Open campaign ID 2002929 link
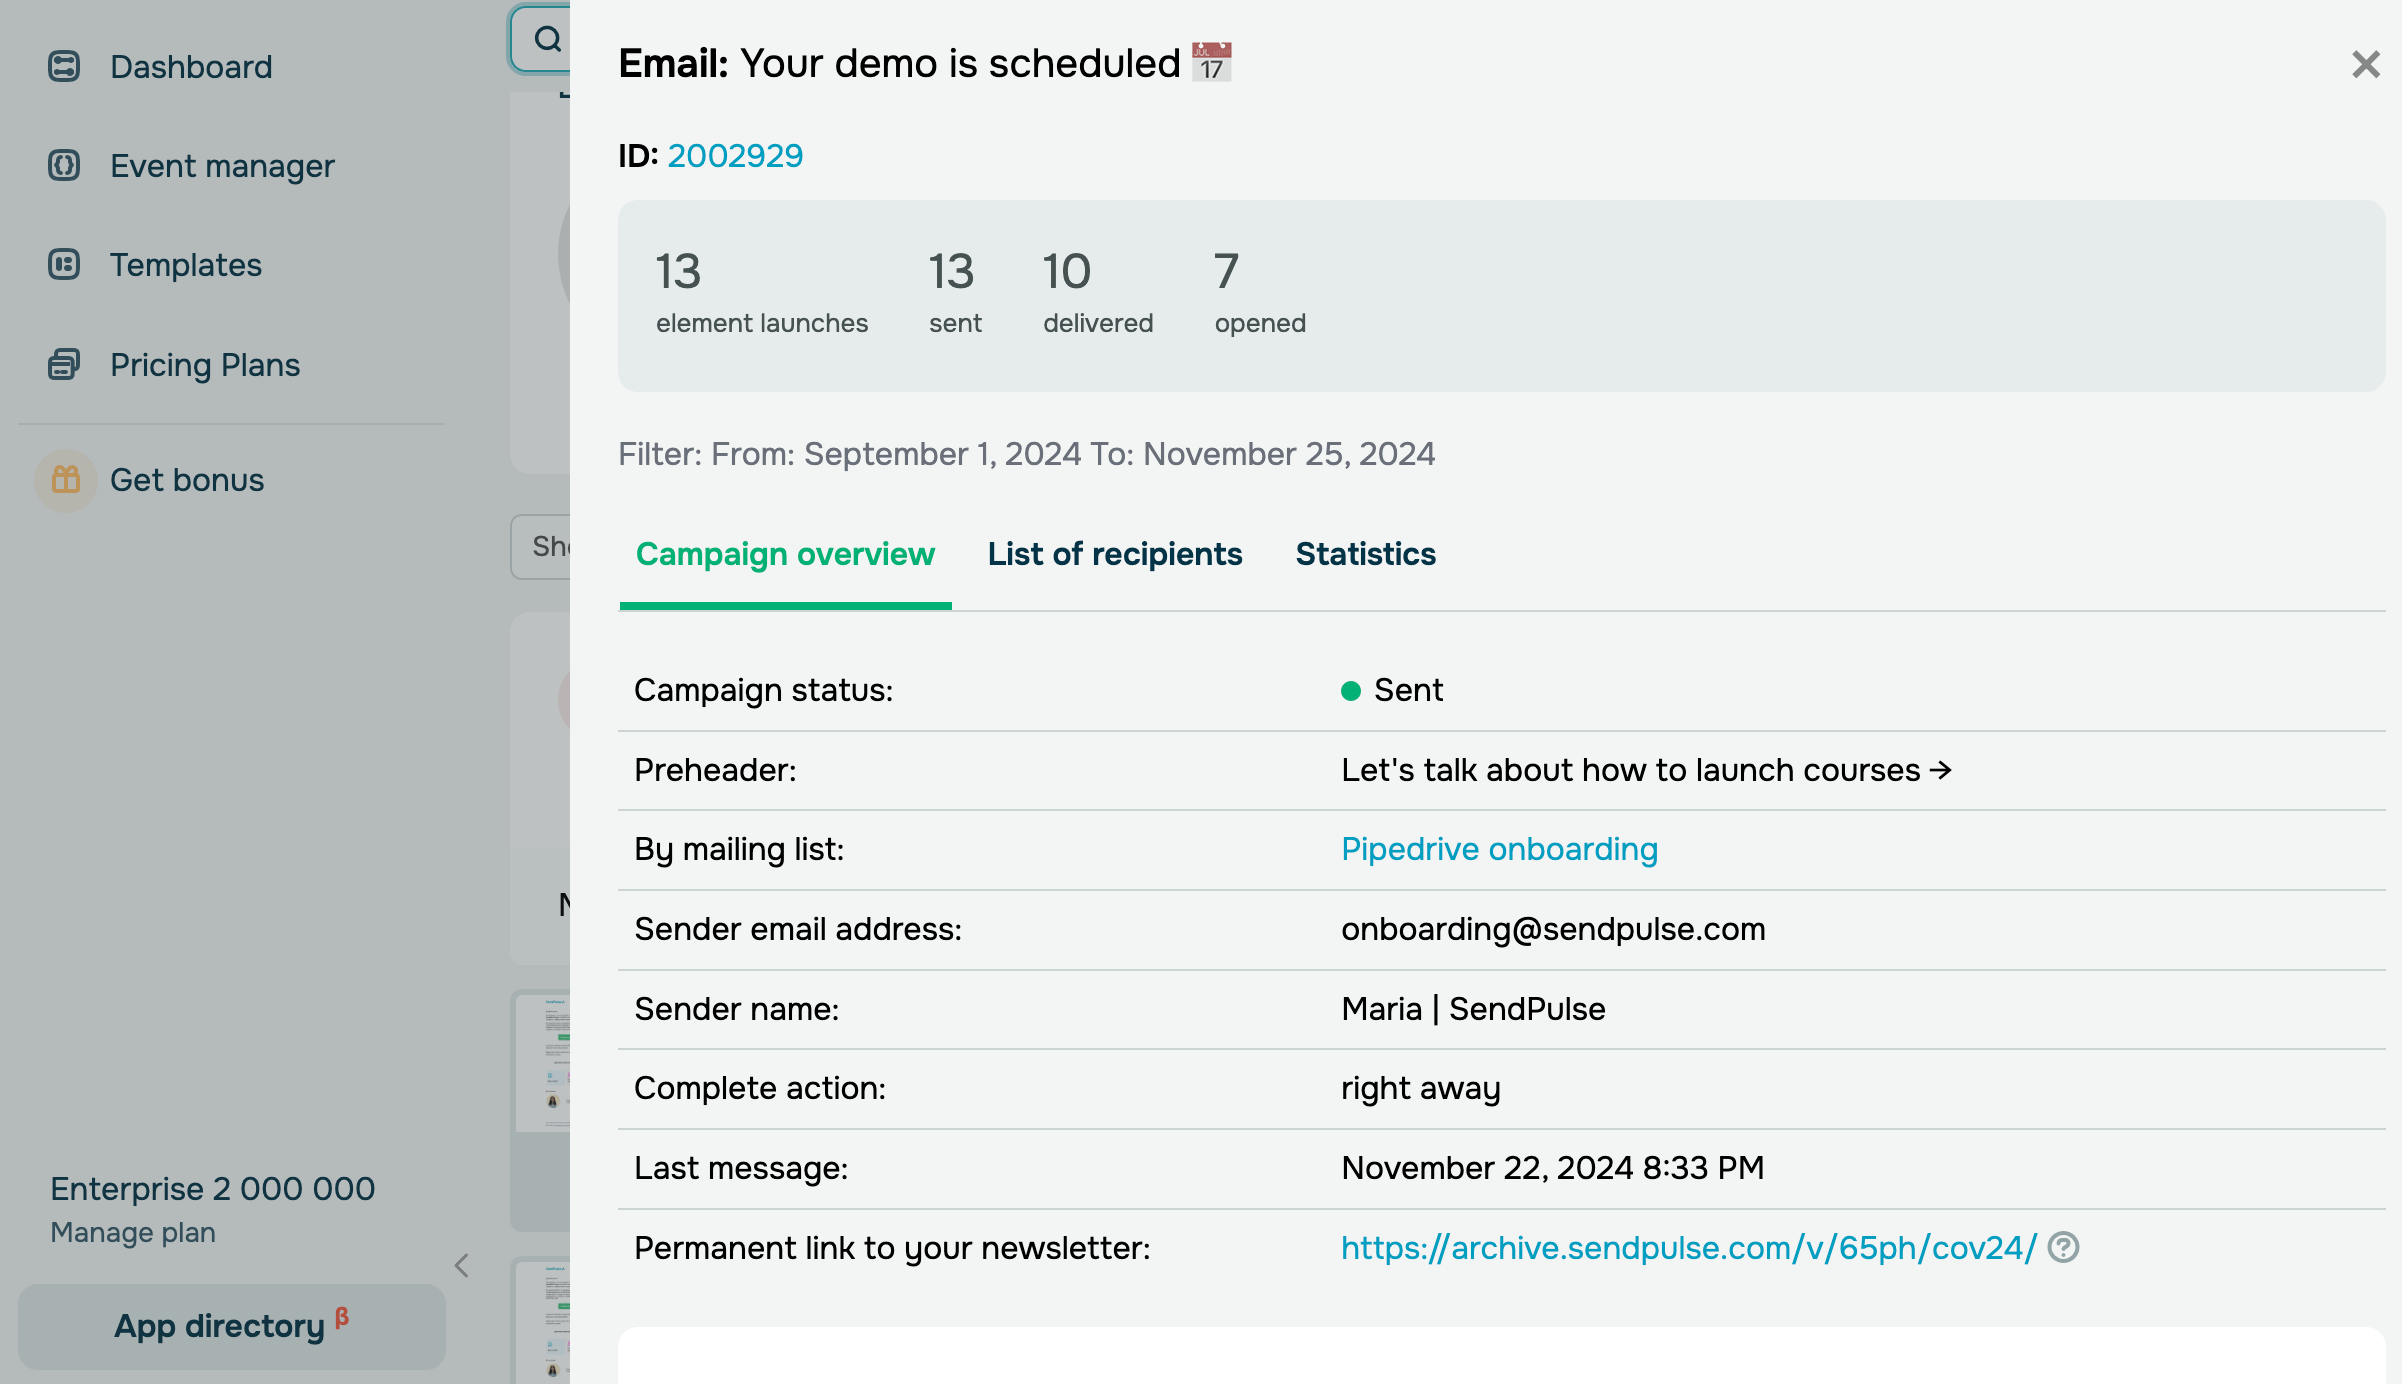 click(735, 156)
